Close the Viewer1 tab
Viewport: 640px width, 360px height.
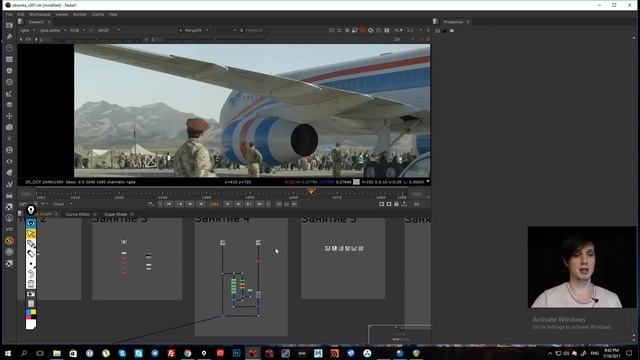(49, 22)
